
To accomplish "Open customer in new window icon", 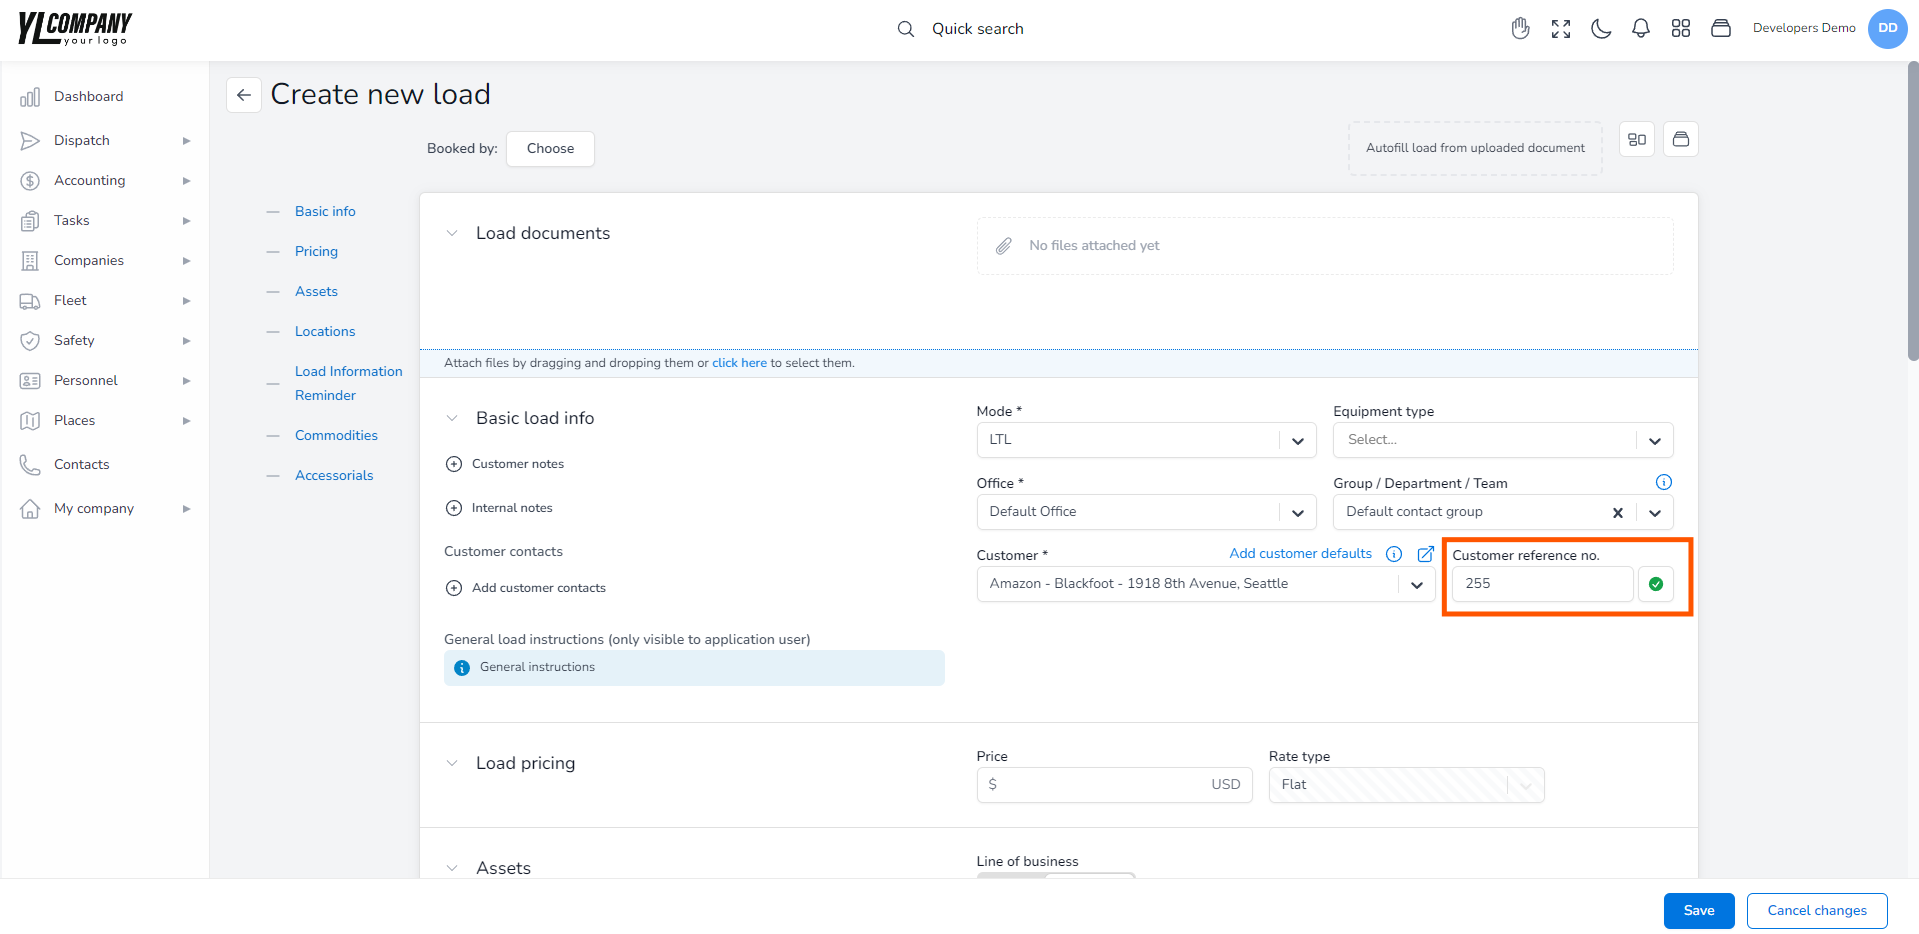I will [x=1426, y=554].
